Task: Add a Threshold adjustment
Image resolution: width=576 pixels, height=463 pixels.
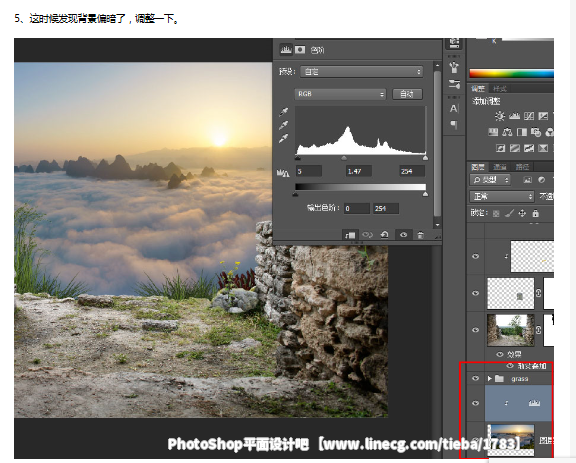Action: click(529, 148)
